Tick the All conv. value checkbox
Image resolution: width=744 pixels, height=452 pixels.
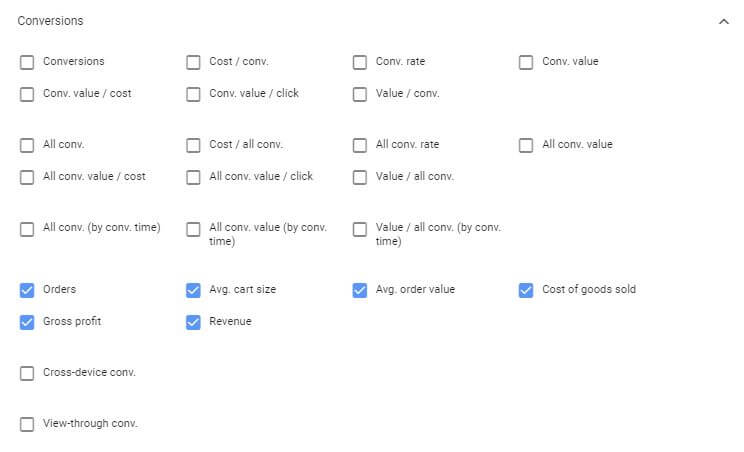pyautogui.click(x=526, y=145)
